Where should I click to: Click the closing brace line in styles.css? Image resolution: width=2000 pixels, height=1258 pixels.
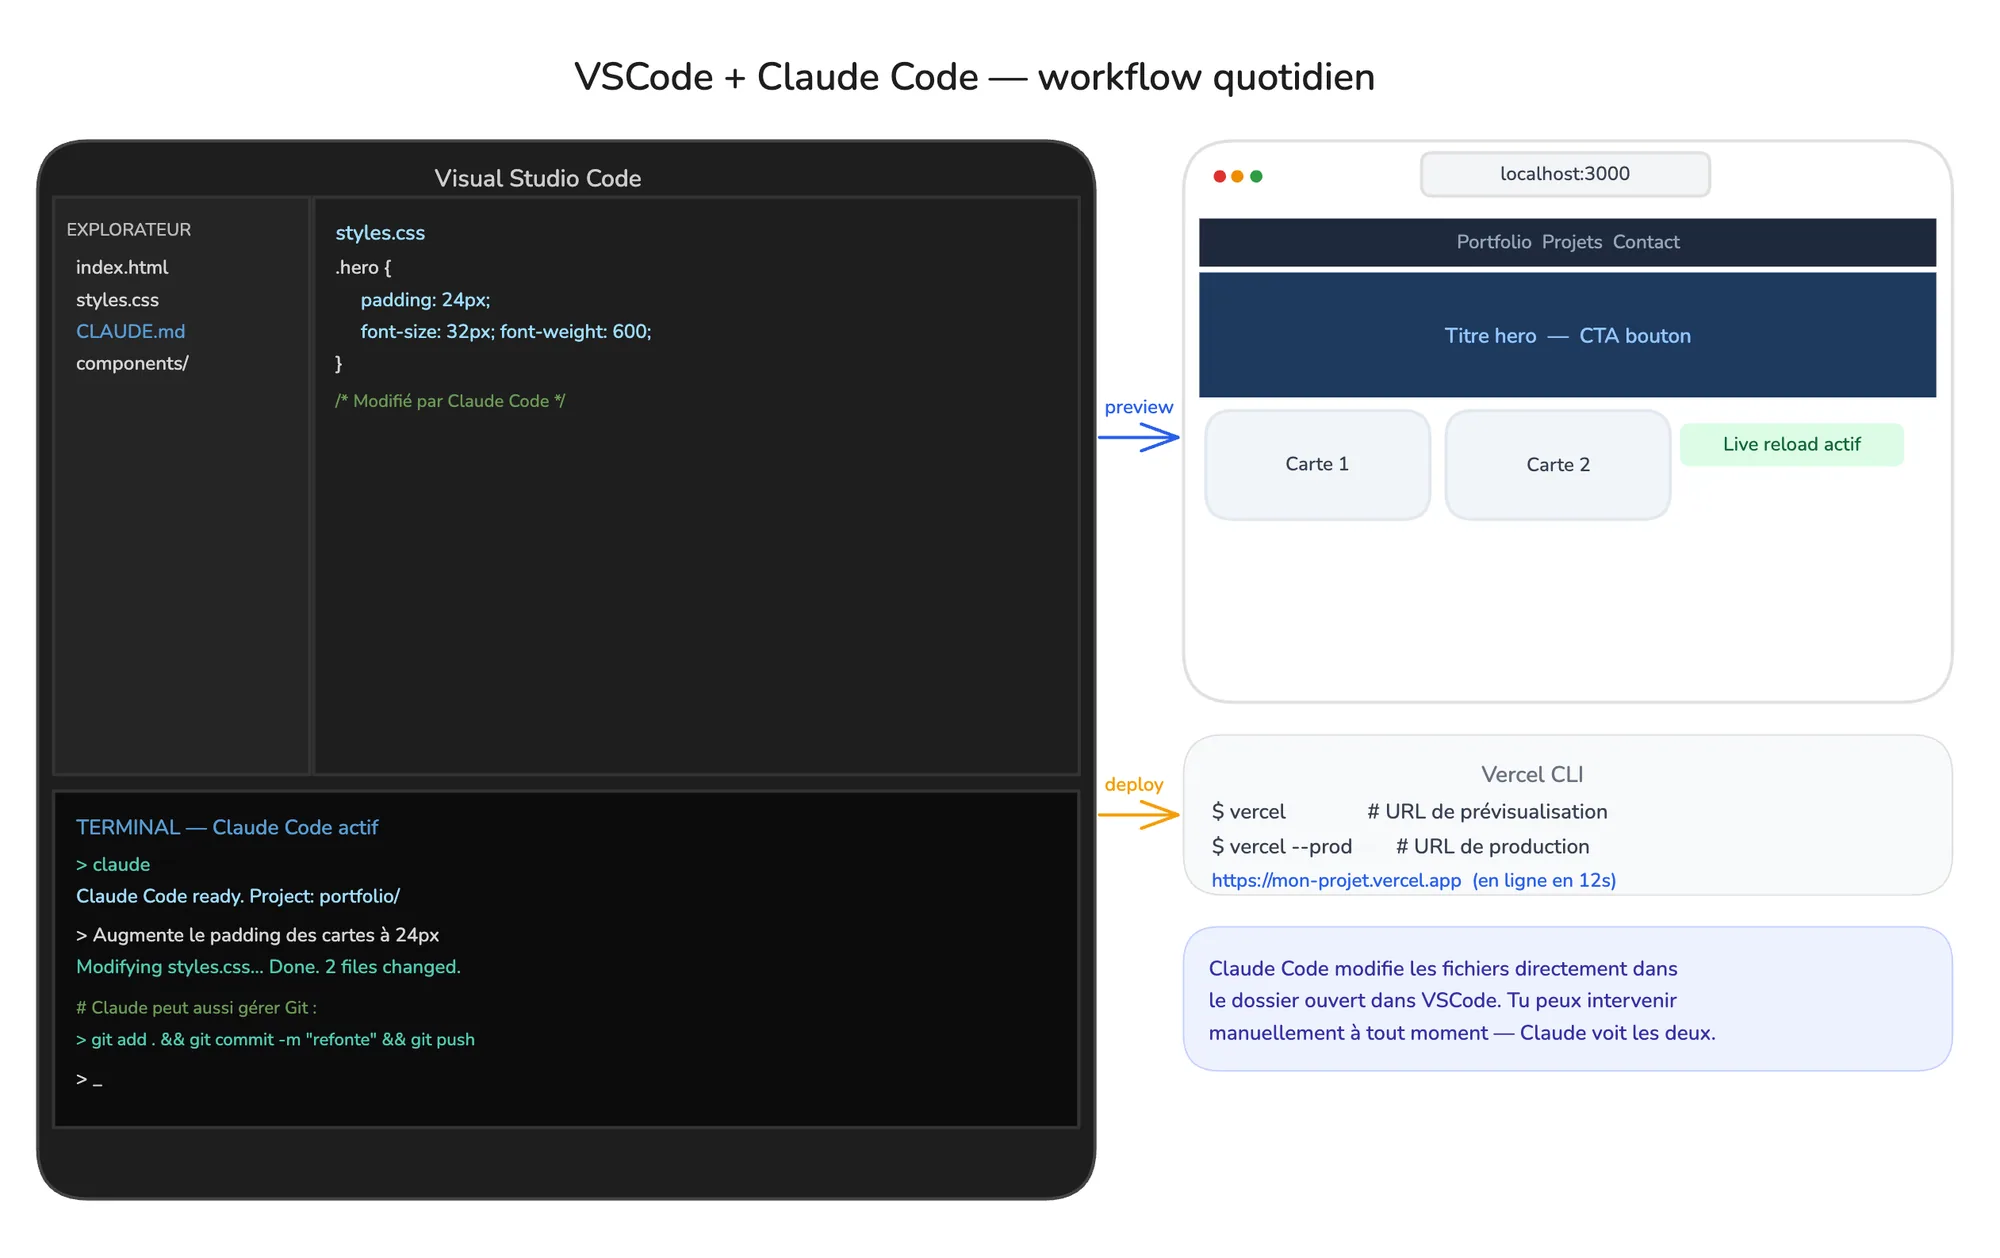339,363
